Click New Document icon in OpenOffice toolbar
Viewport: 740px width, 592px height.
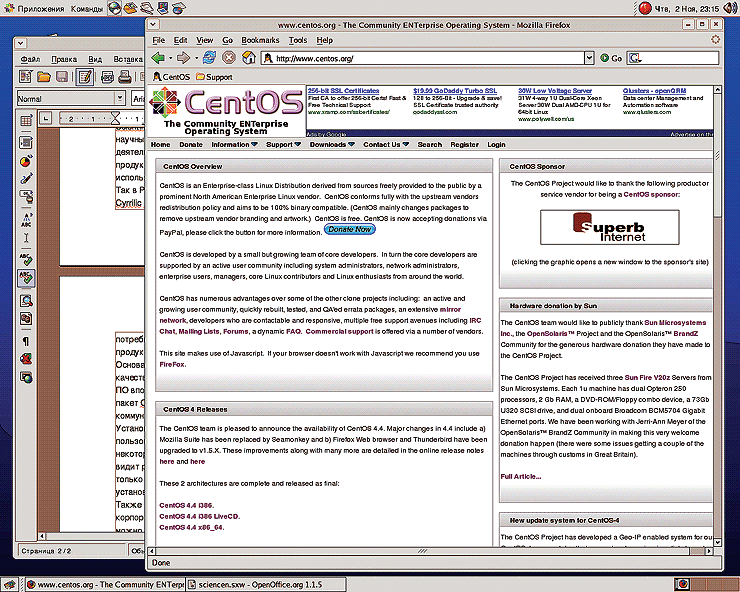[25, 76]
